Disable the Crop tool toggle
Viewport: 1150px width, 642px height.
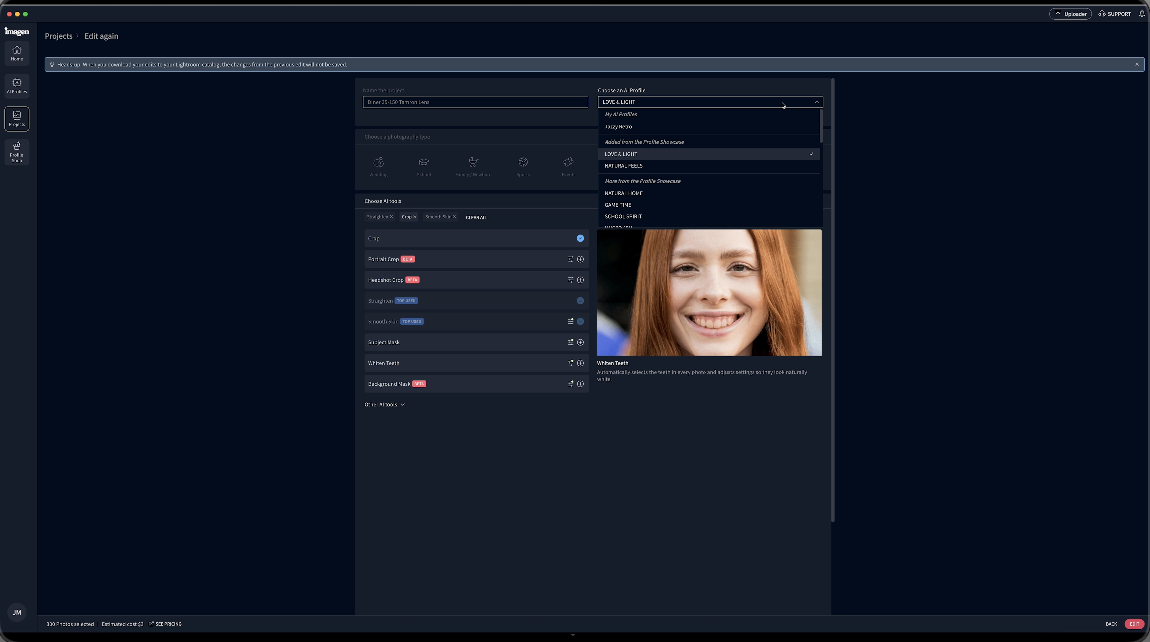pos(579,238)
